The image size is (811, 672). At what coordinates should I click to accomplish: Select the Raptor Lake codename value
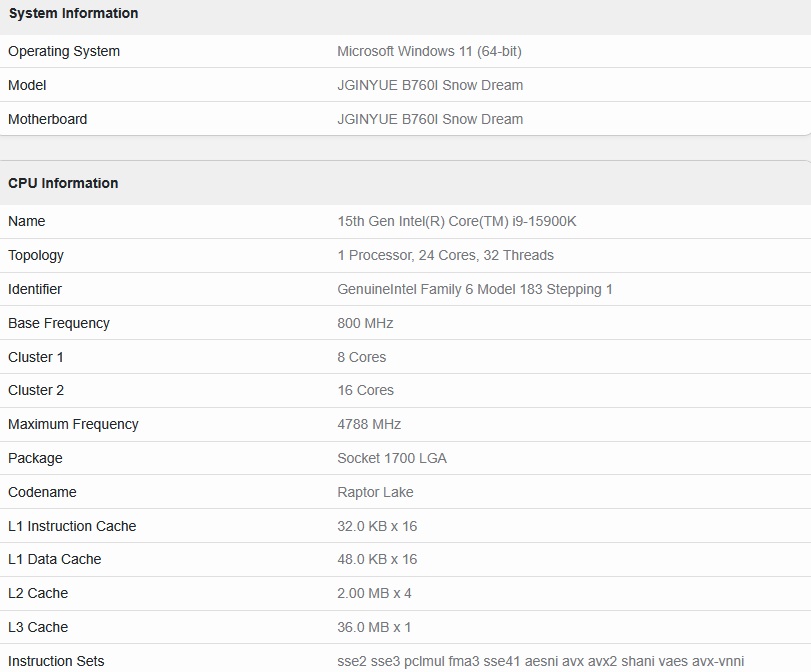[x=376, y=492]
